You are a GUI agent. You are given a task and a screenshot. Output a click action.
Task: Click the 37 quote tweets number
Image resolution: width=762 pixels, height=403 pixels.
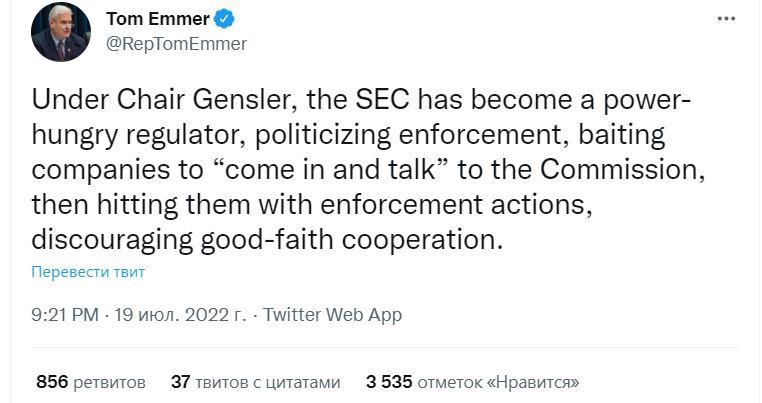coord(181,382)
